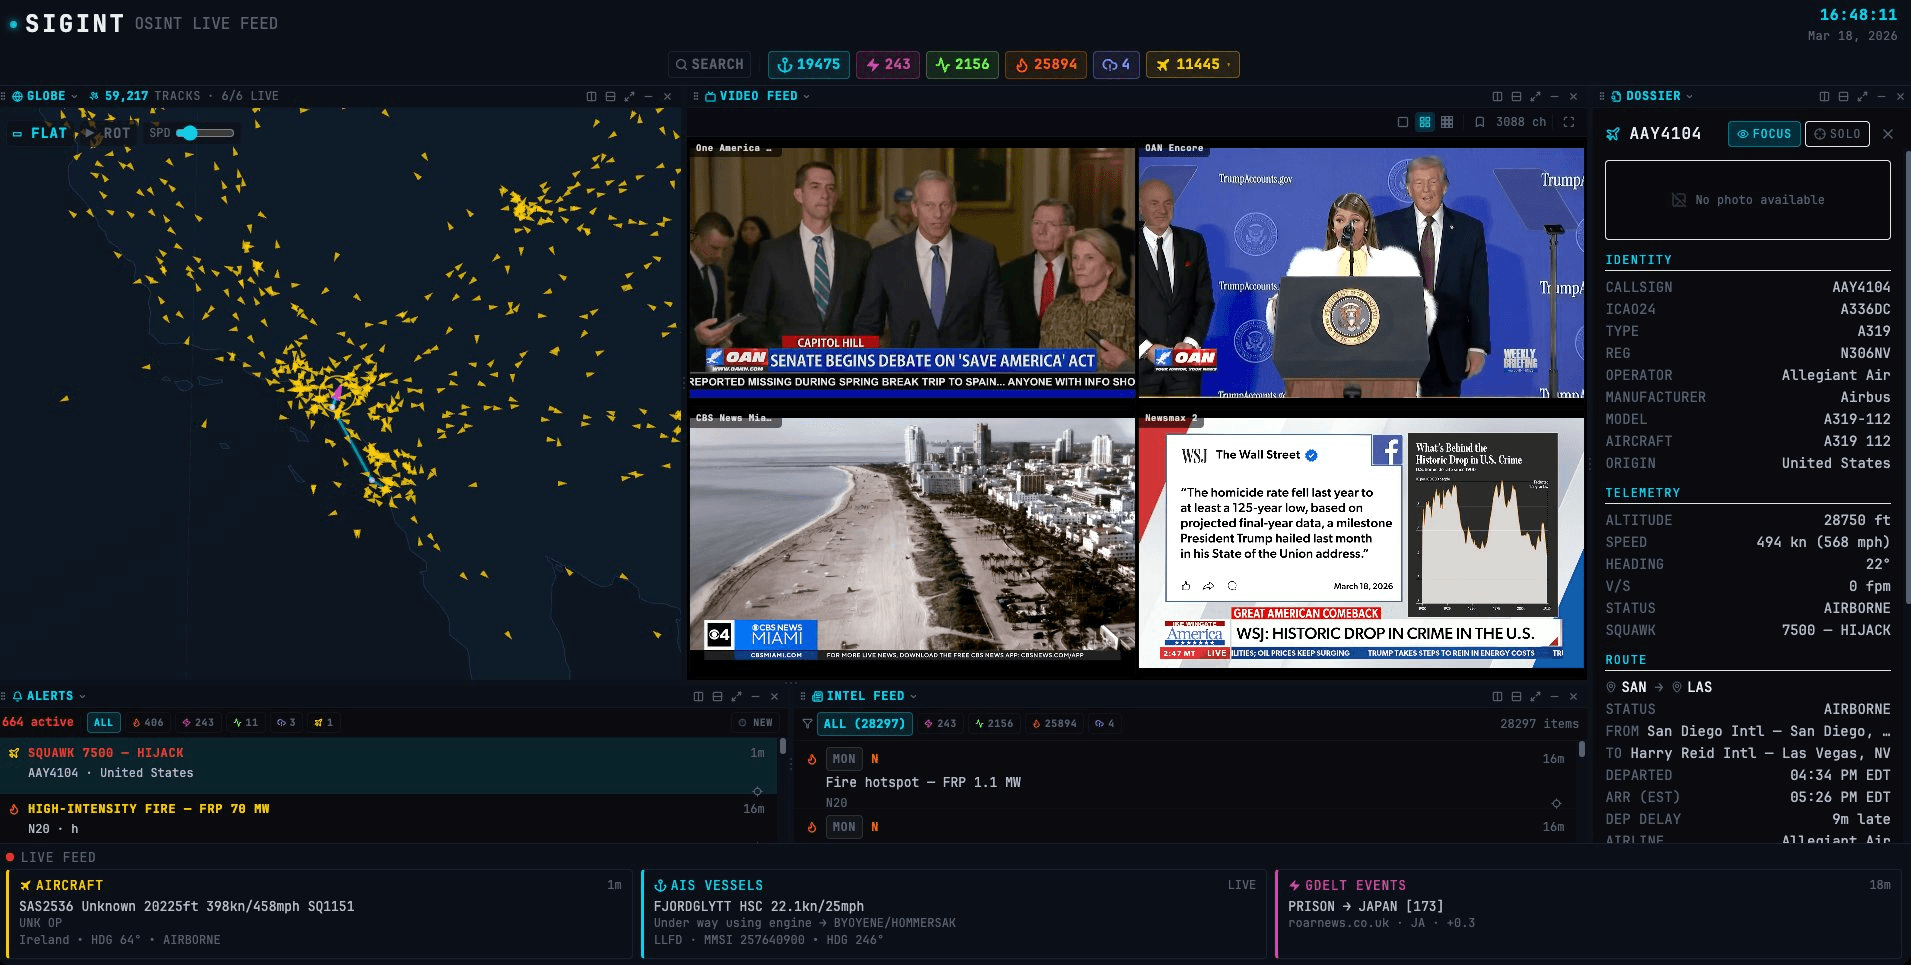Select the ALL tab in the Alerts filter

tap(103, 722)
